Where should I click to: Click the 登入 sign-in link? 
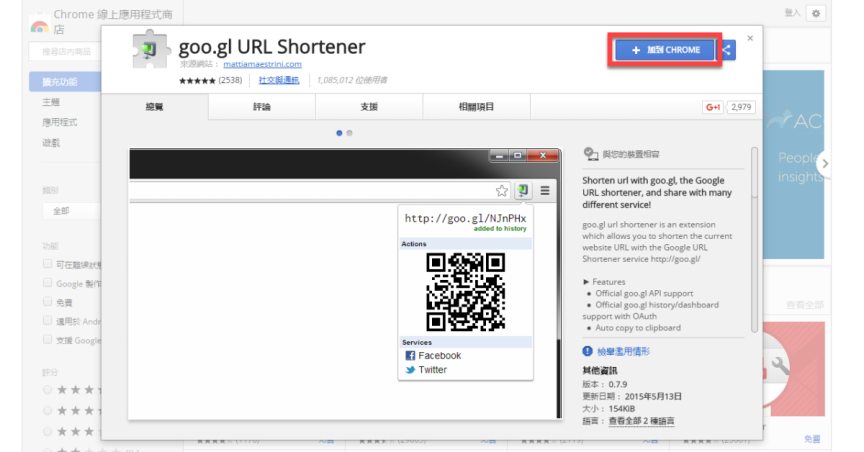(x=792, y=13)
